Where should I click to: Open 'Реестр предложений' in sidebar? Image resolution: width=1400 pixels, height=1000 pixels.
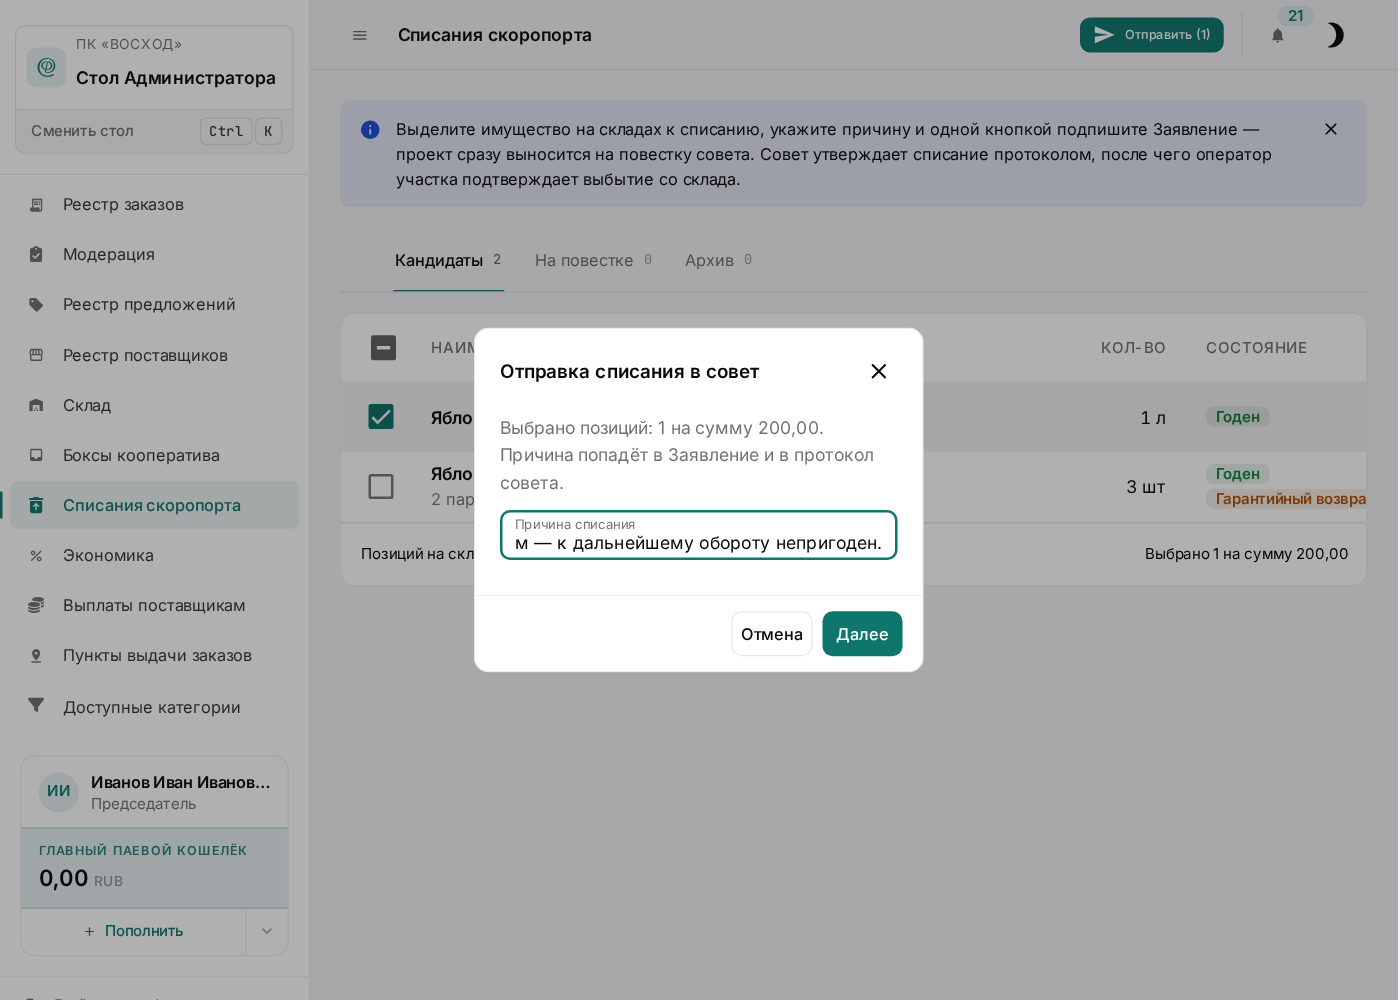click(x=155, y=304)
